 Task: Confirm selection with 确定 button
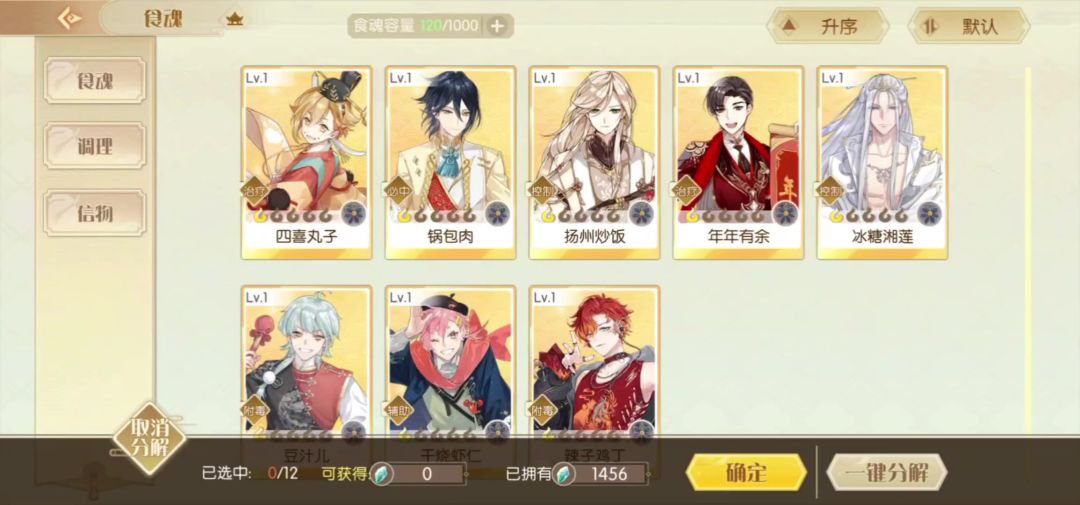coord(746,473)
